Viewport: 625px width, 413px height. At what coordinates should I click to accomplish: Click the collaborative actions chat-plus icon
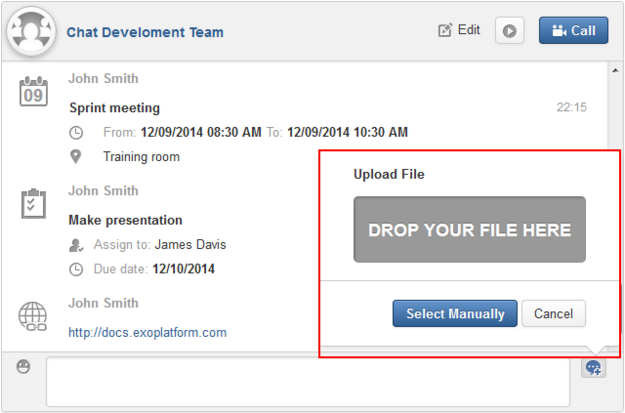pos(594,368)
